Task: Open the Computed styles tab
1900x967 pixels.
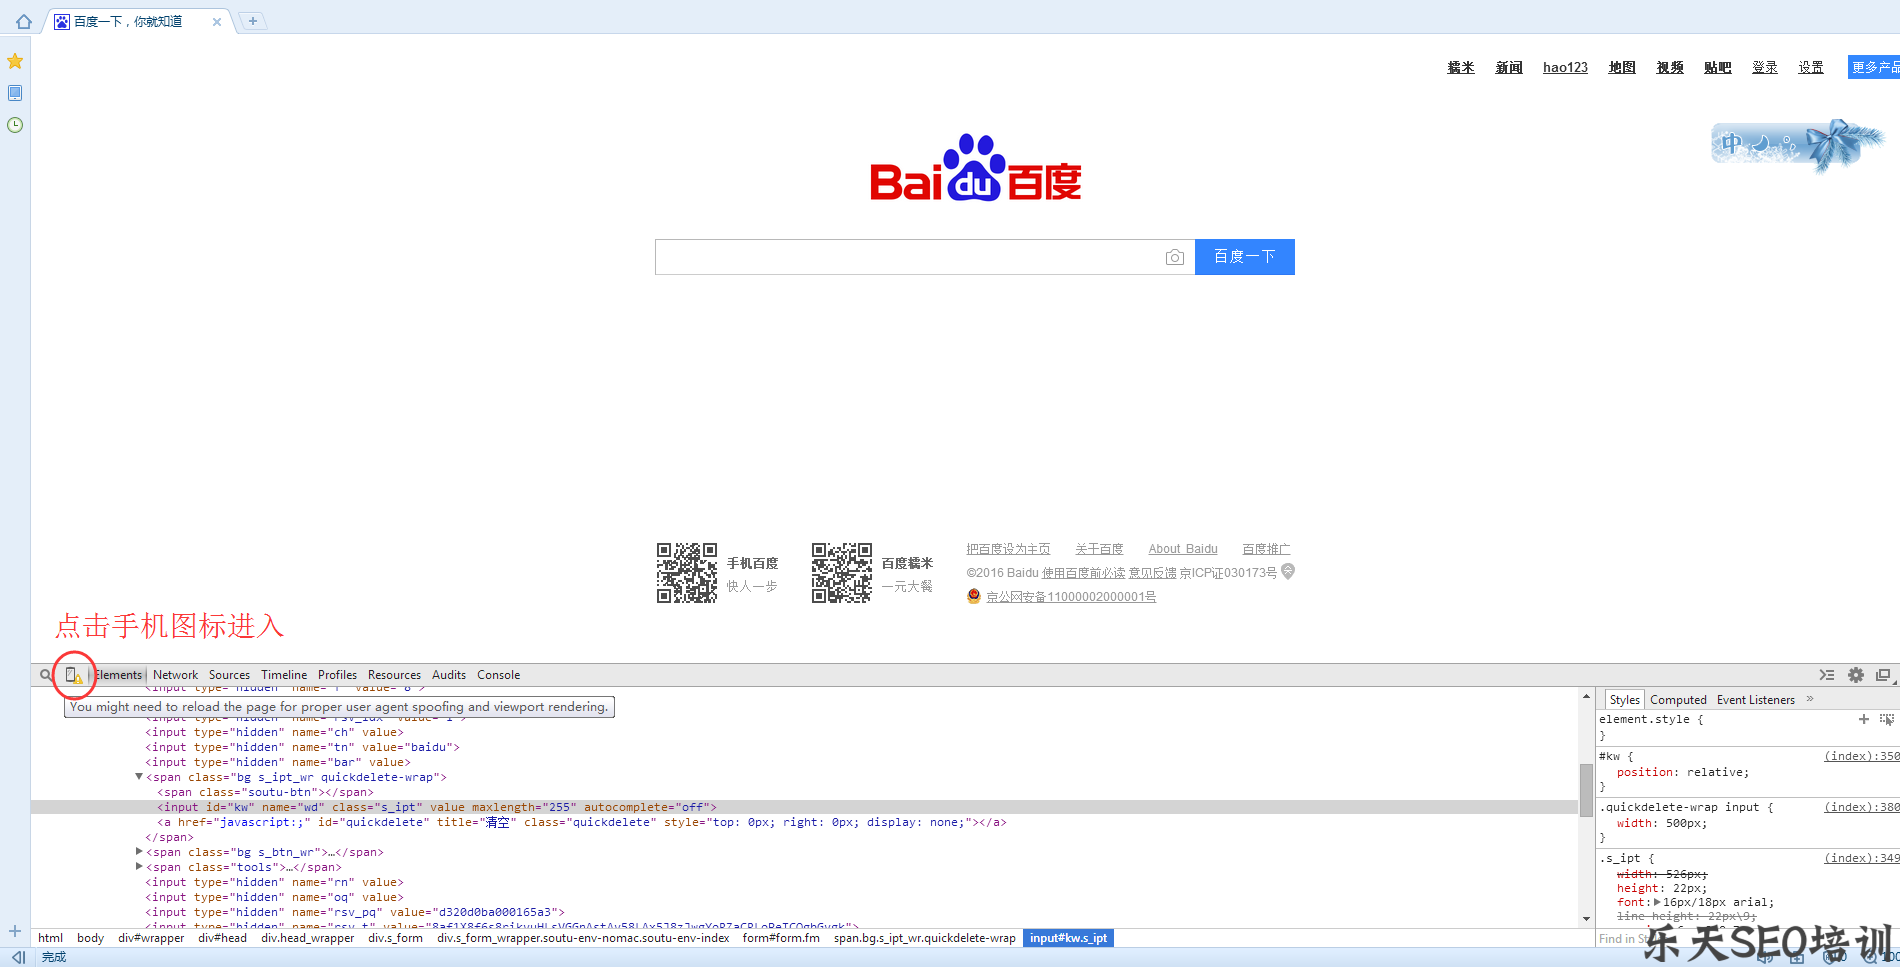Action: [1678, 699]
